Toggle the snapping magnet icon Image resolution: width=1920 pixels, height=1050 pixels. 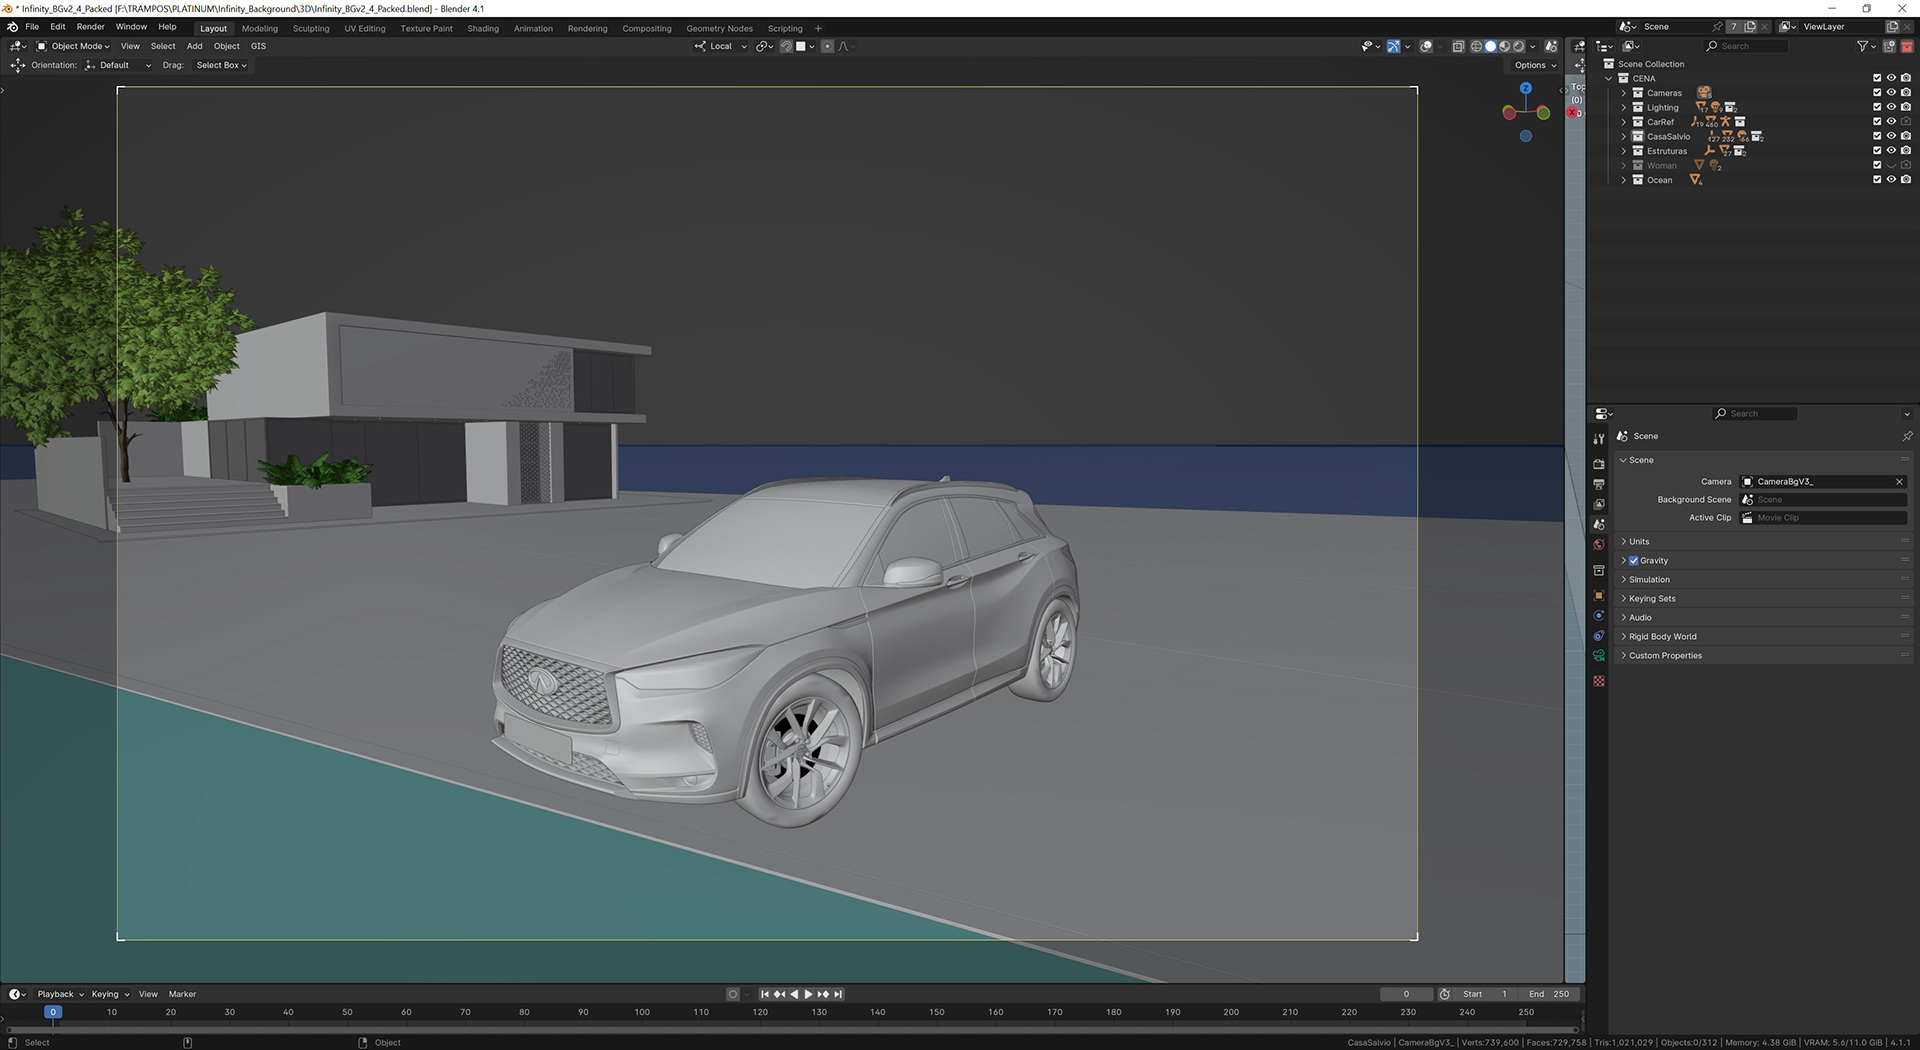(787, 46)
